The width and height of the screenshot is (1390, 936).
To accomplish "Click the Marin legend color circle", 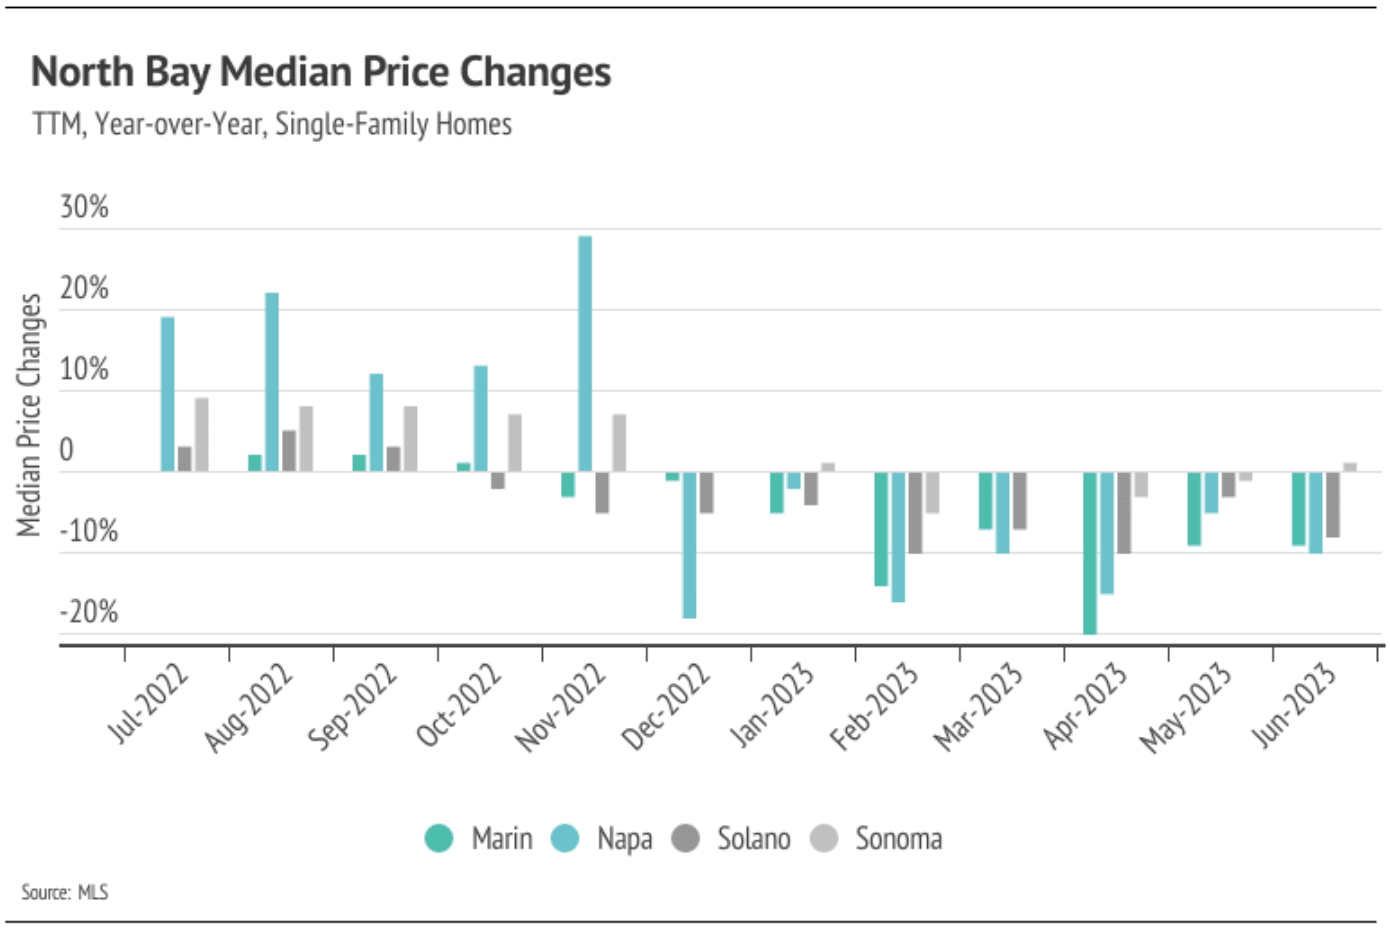I will (x=439, y=838).
